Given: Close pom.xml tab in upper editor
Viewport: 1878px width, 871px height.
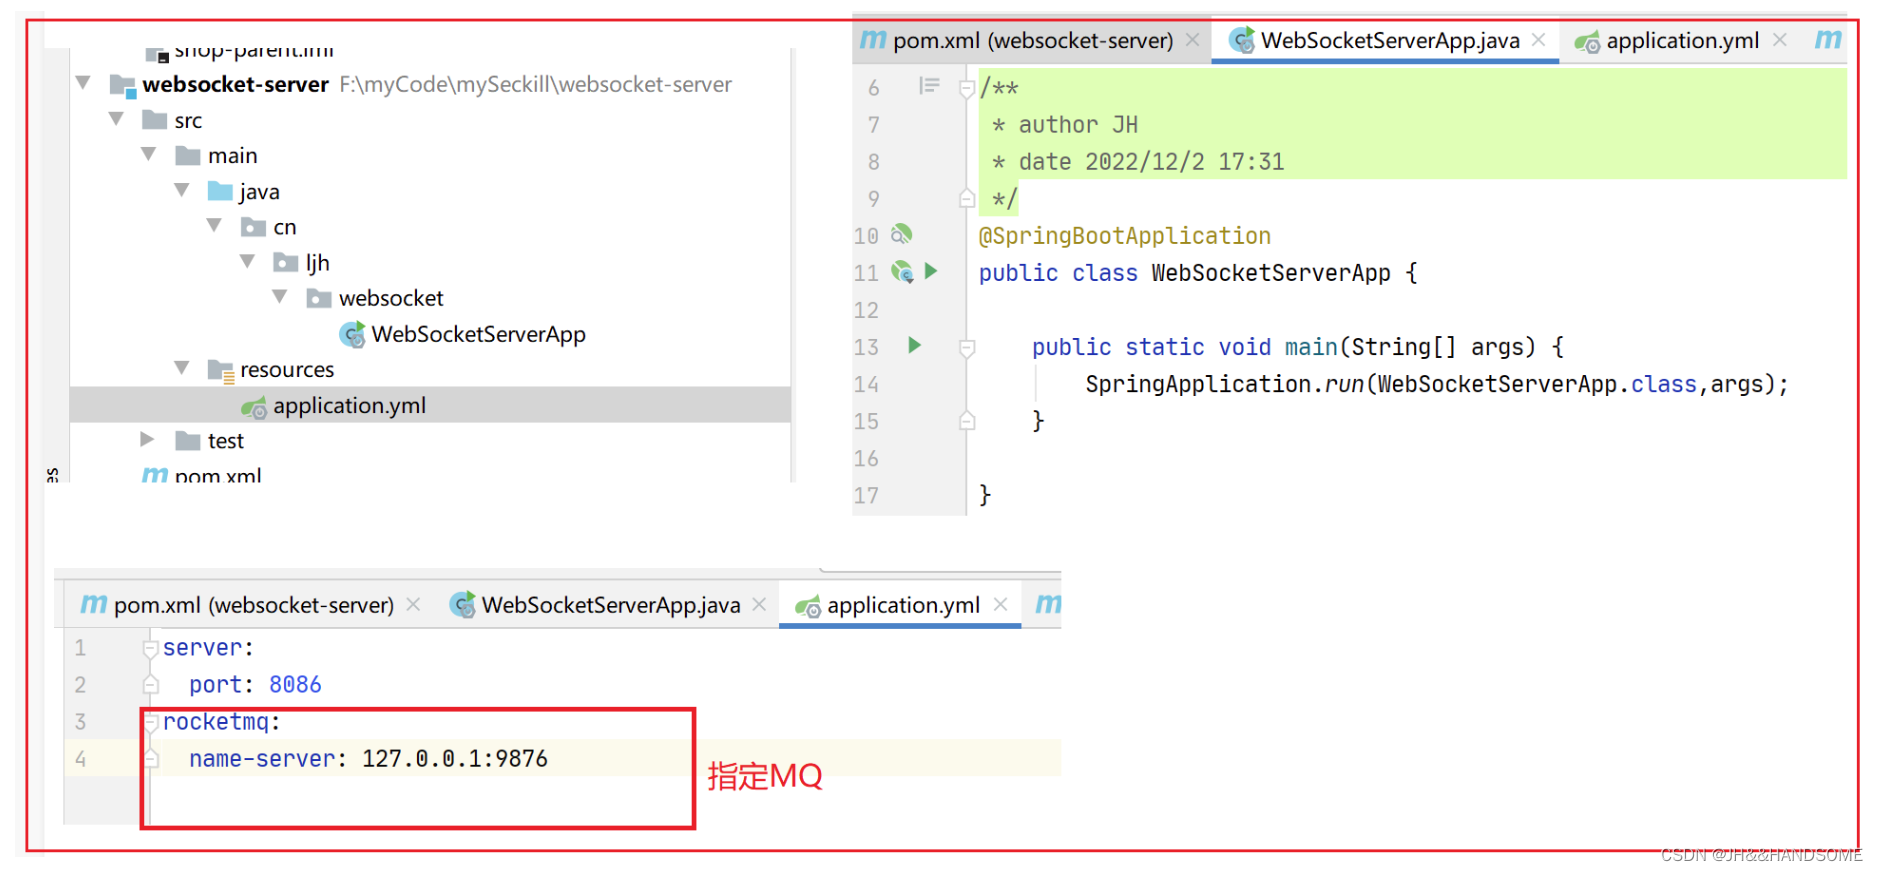Looking at the screenshot, I should click(x=1193, y=40).
